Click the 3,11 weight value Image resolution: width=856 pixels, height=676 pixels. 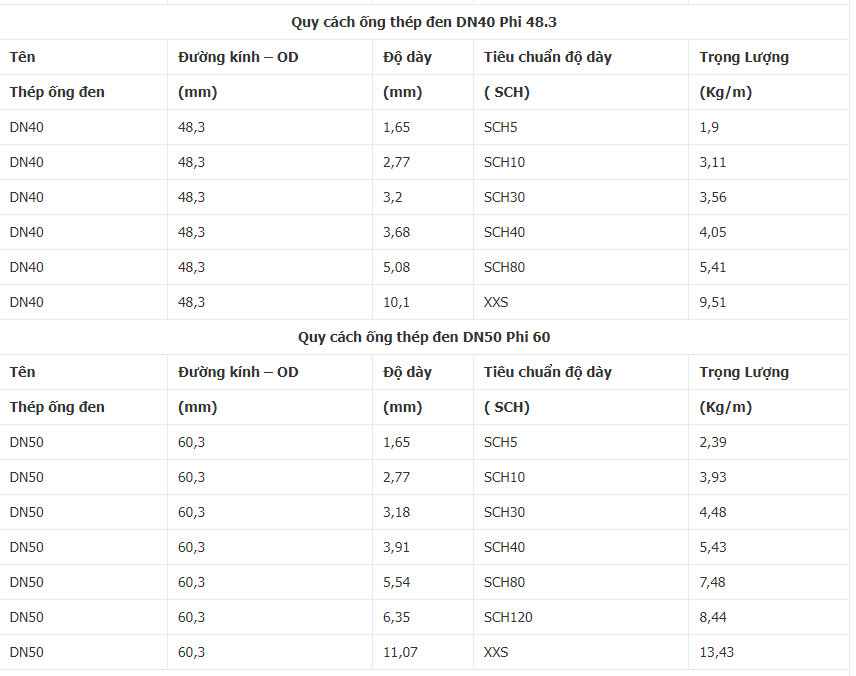(712, 162)
